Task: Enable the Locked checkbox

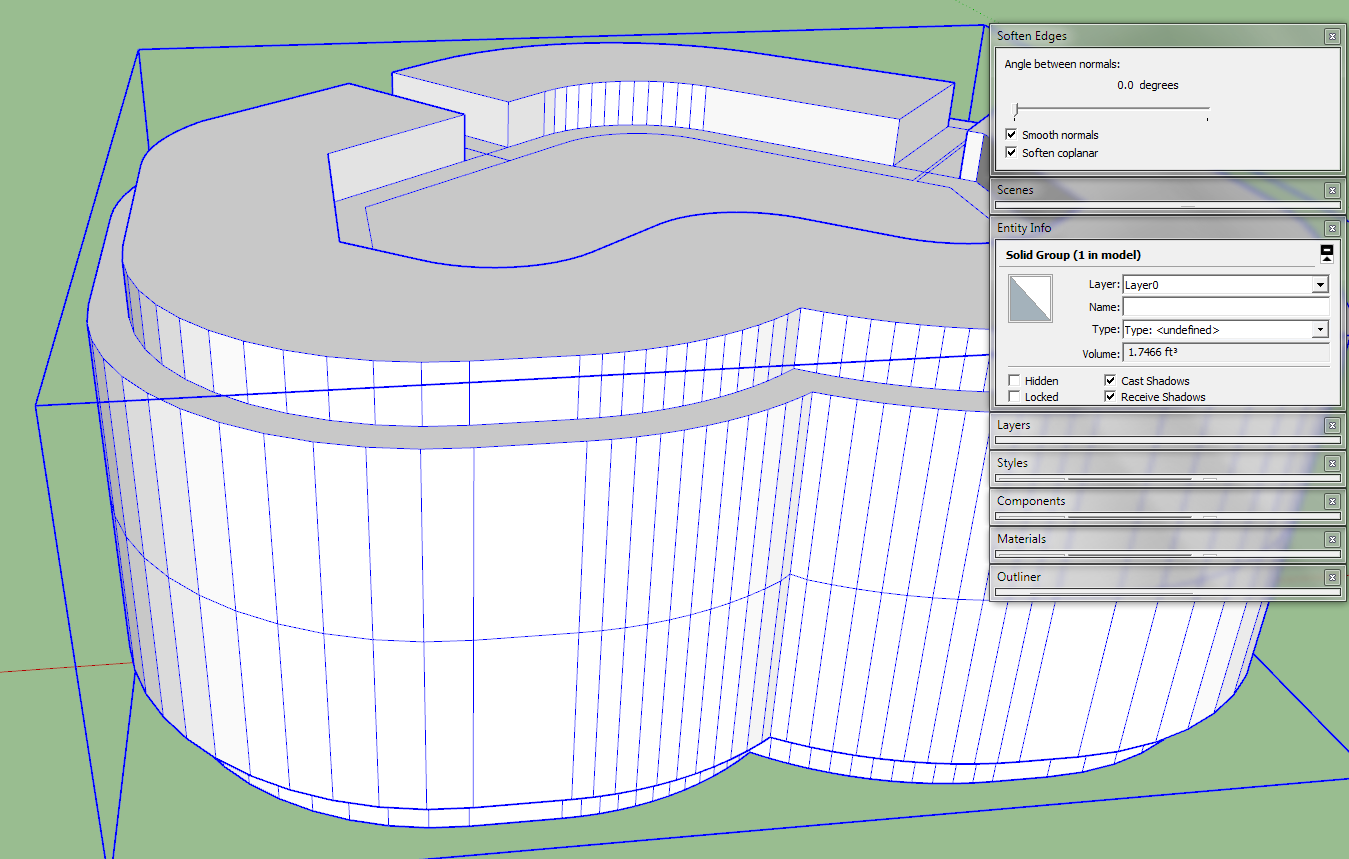Action: pyautogui.click(x=1014, y=397)
